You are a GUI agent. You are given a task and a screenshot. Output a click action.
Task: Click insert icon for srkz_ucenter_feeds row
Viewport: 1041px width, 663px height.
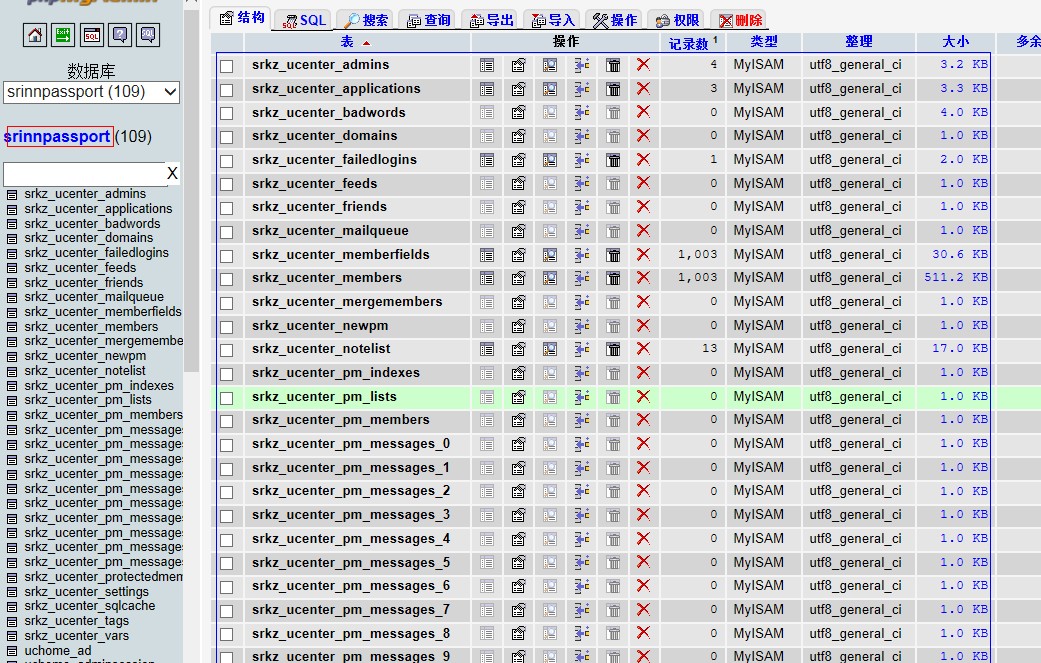point(582,184)
